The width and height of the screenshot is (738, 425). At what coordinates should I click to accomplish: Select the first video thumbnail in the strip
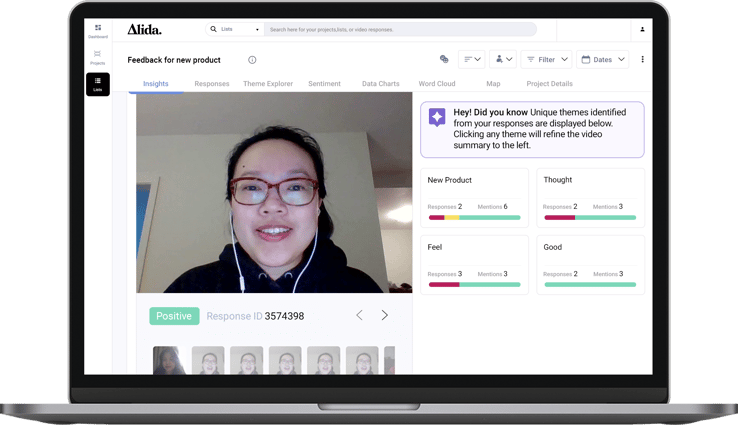169,360
